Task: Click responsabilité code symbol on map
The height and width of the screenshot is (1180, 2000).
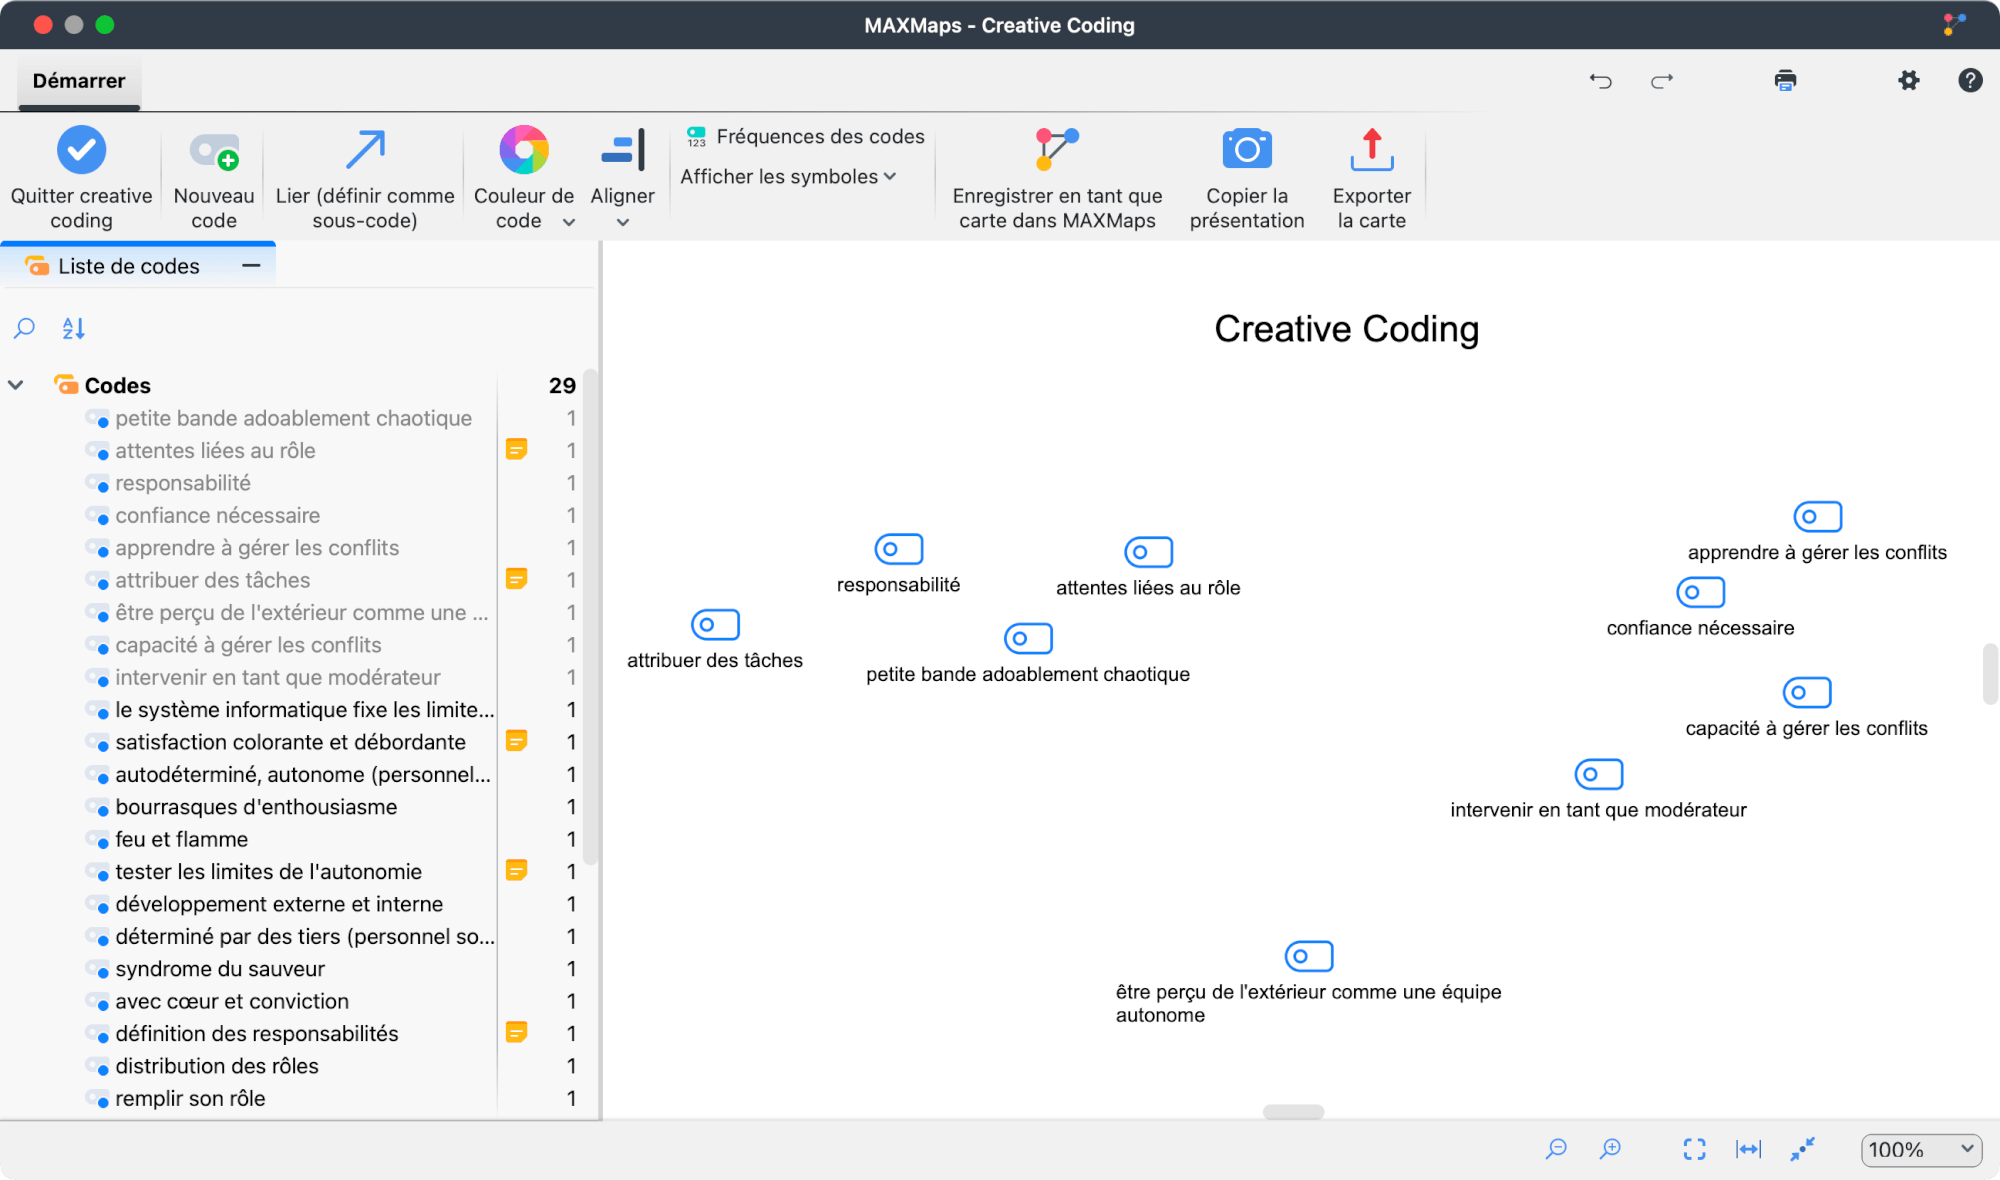Action: (898, 549)
